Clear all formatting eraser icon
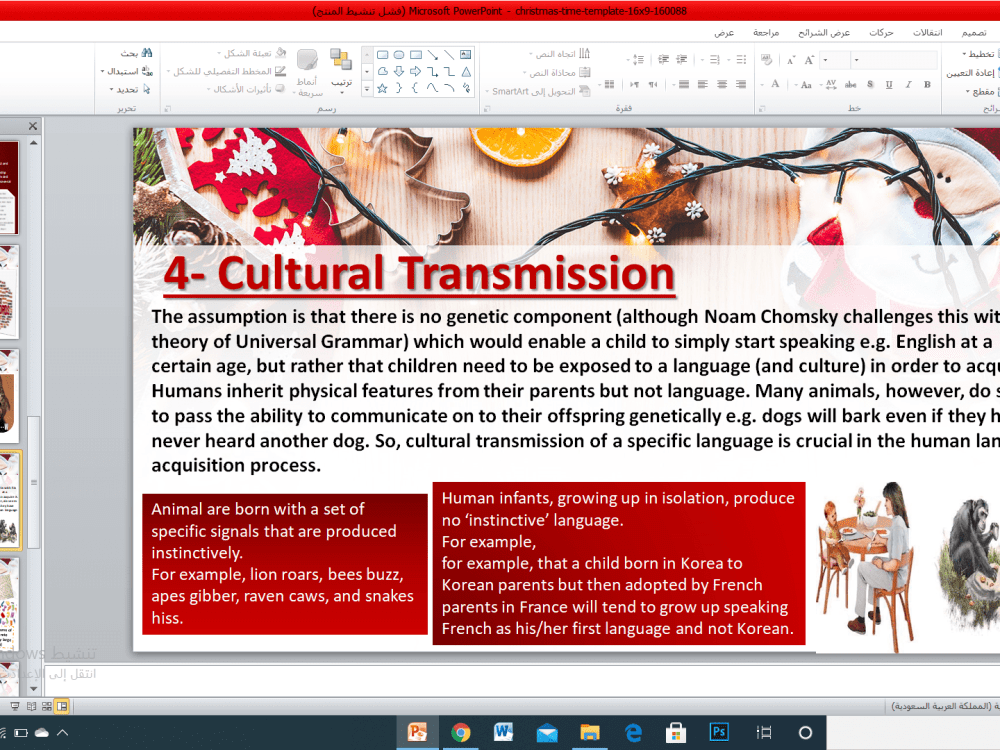 [767, 60]
